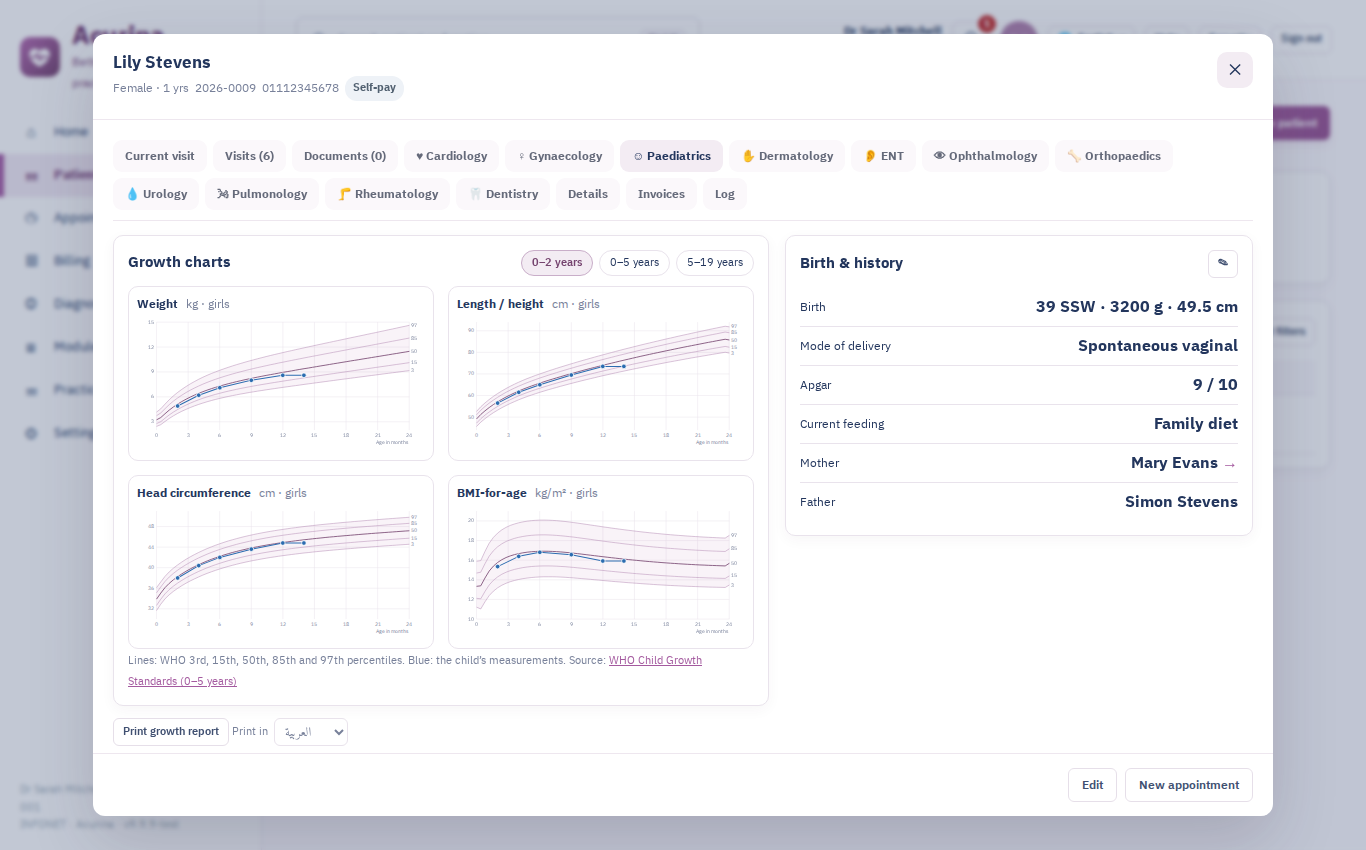Close the Lily Stevens patient dialog

click(x=1235, y=70)
